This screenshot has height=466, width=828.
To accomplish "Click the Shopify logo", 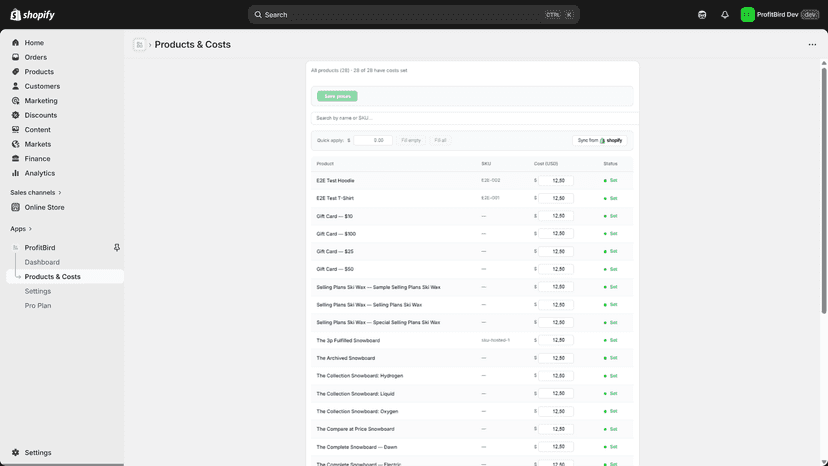I will (32, 15).
